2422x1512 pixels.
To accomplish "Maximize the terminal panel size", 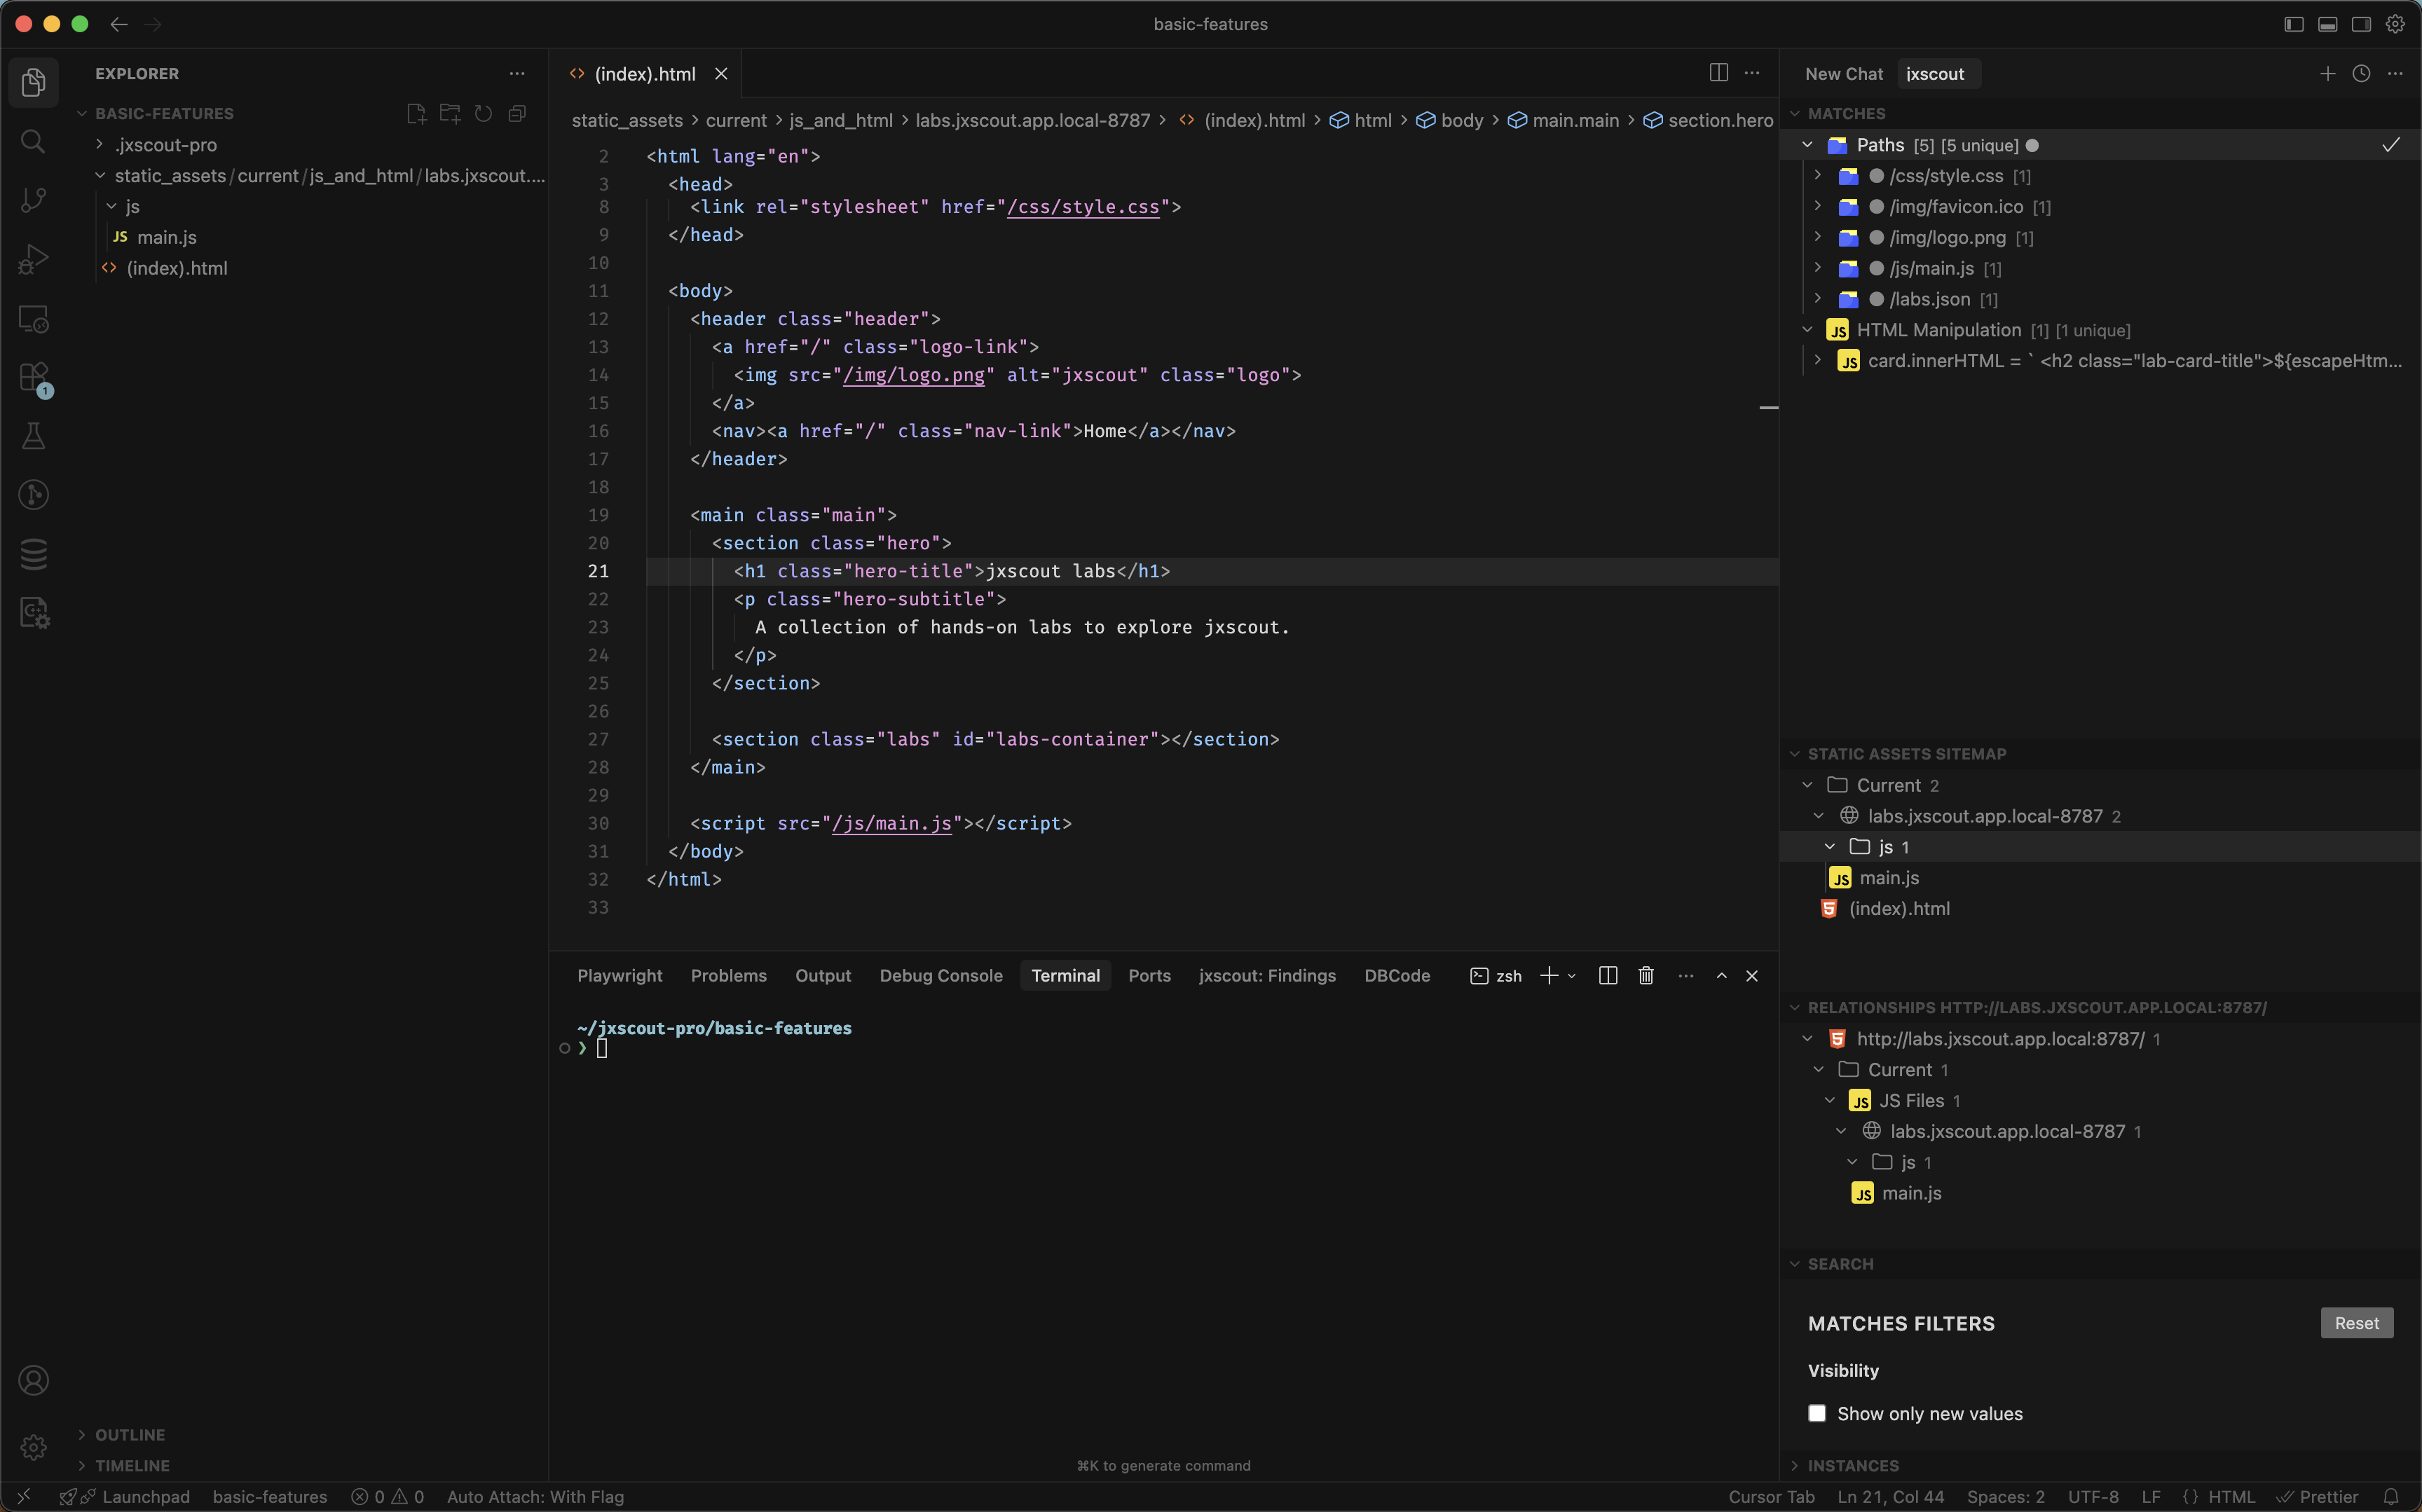I will point(1722,976).
